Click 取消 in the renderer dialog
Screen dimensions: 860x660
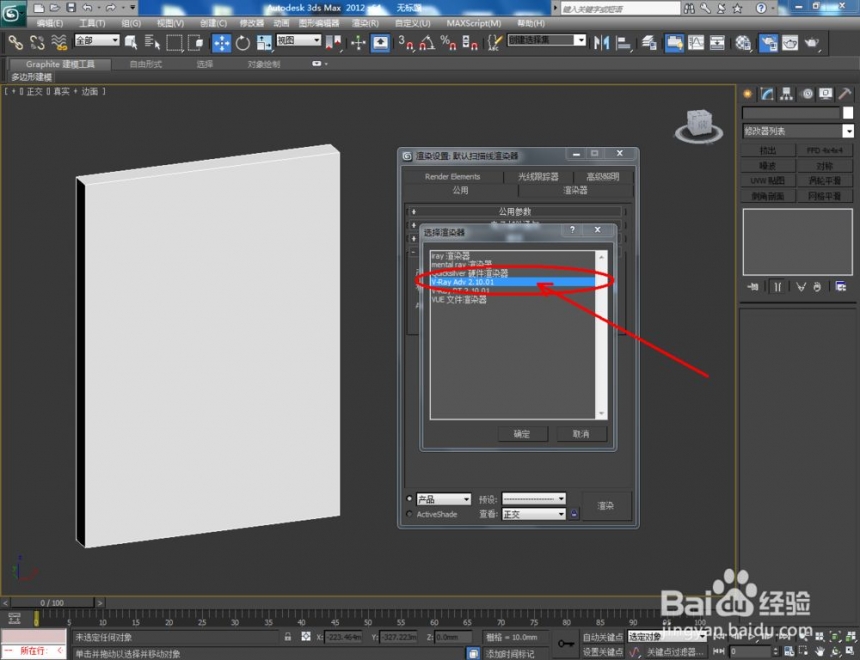point(581,433)
